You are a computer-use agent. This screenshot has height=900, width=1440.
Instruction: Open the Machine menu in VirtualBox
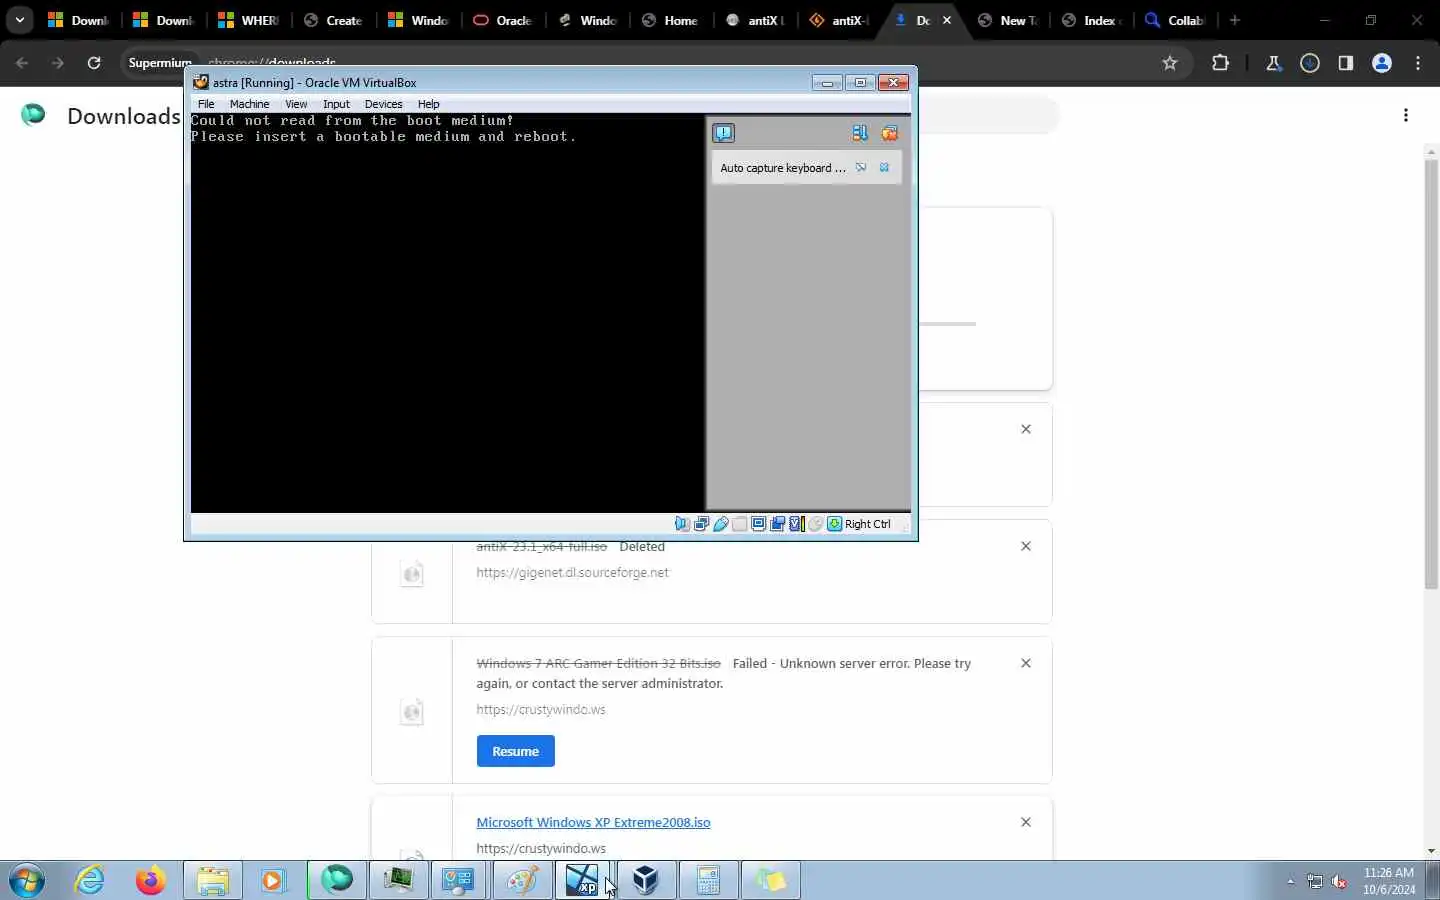[249, 104]
